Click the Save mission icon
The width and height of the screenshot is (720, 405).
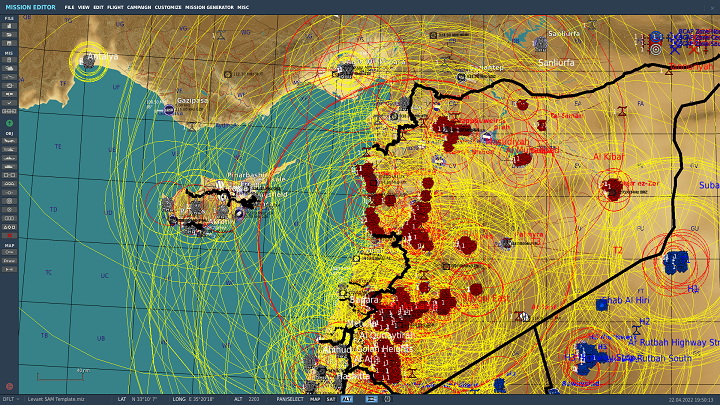9,43
